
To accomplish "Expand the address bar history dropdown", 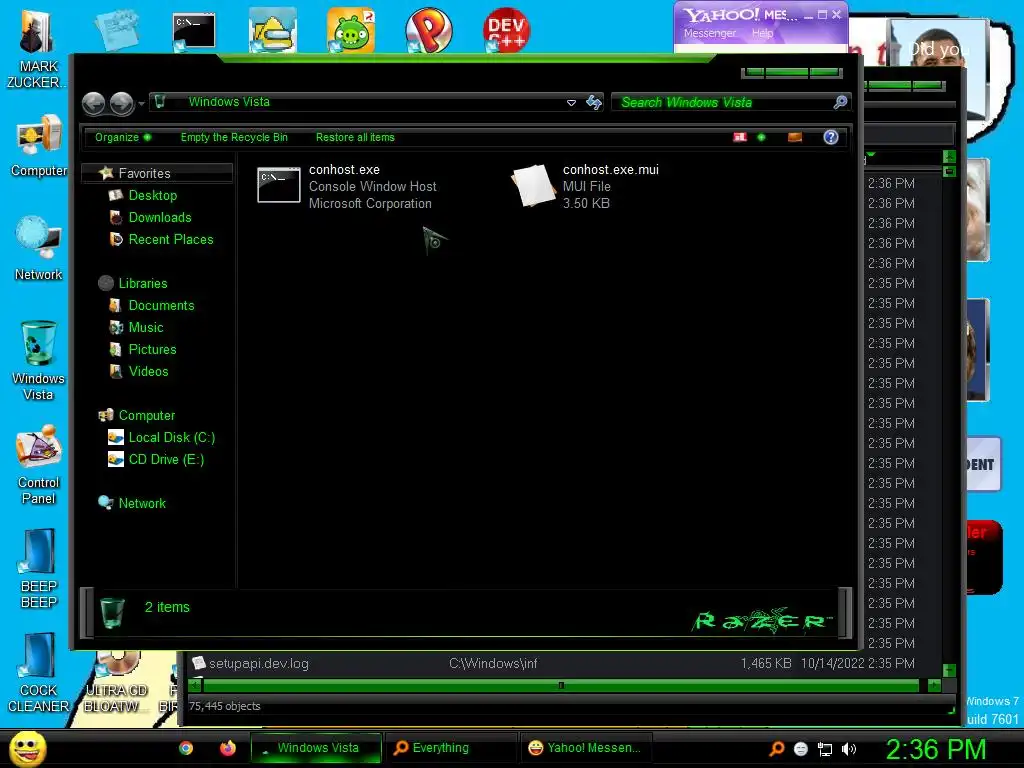I will point(571,103).
